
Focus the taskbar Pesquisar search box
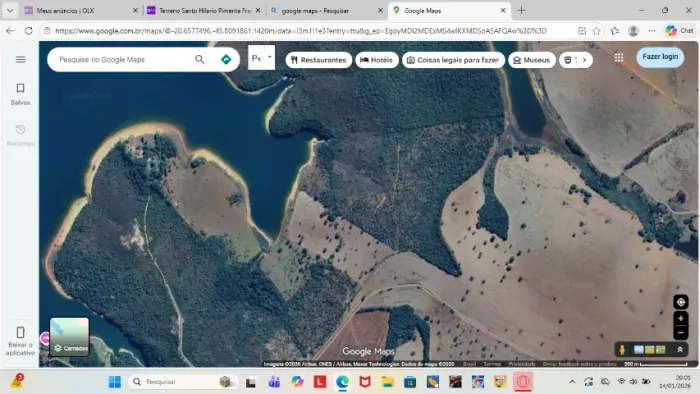(182, 382)
